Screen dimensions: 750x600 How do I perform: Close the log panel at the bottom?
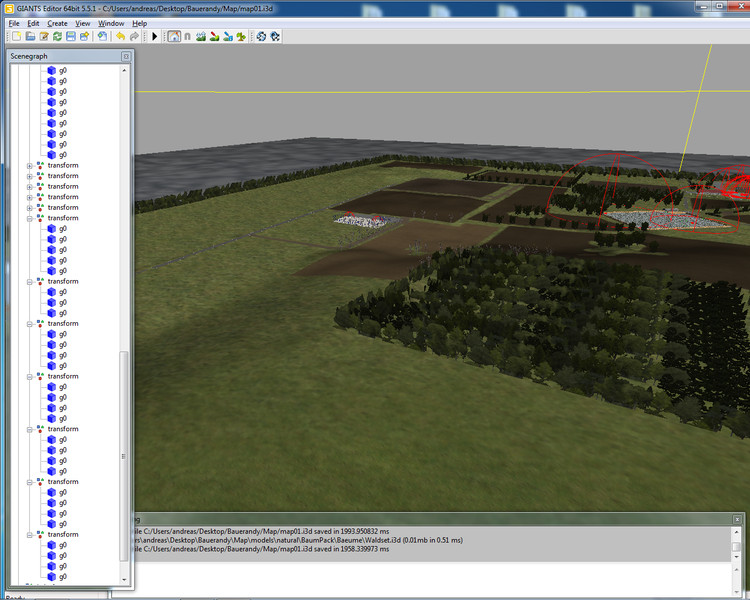point(737,519)
